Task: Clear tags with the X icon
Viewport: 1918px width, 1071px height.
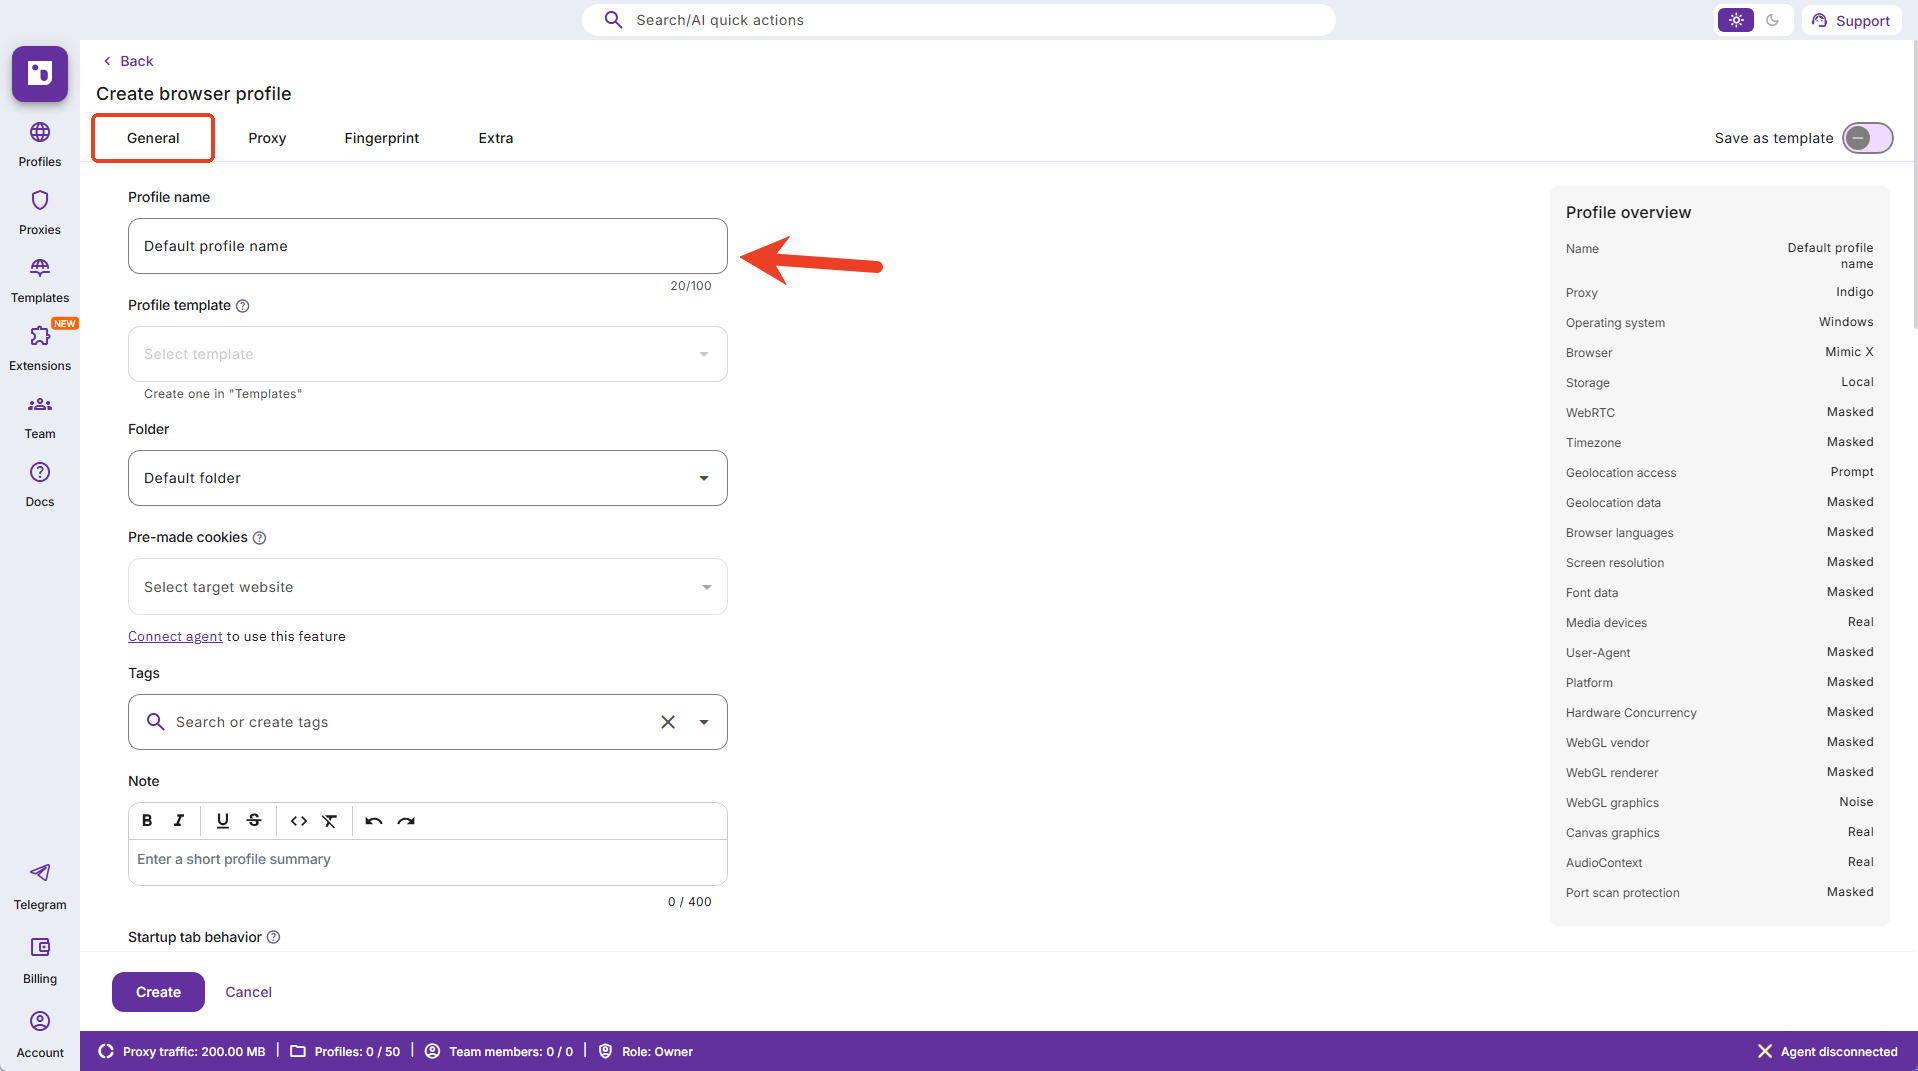Action: pyautogui.click(x=668, y=722)
